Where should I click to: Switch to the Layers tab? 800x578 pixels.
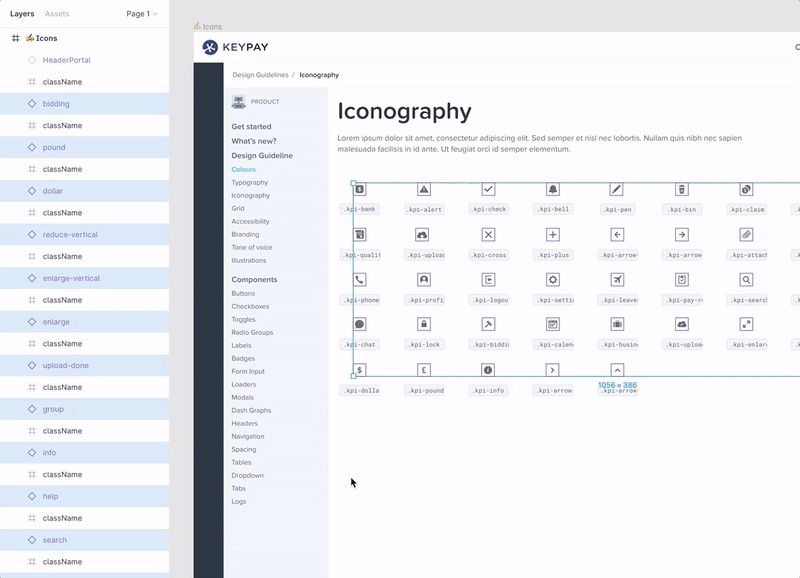pyautogui.click(x=22, y=14)
